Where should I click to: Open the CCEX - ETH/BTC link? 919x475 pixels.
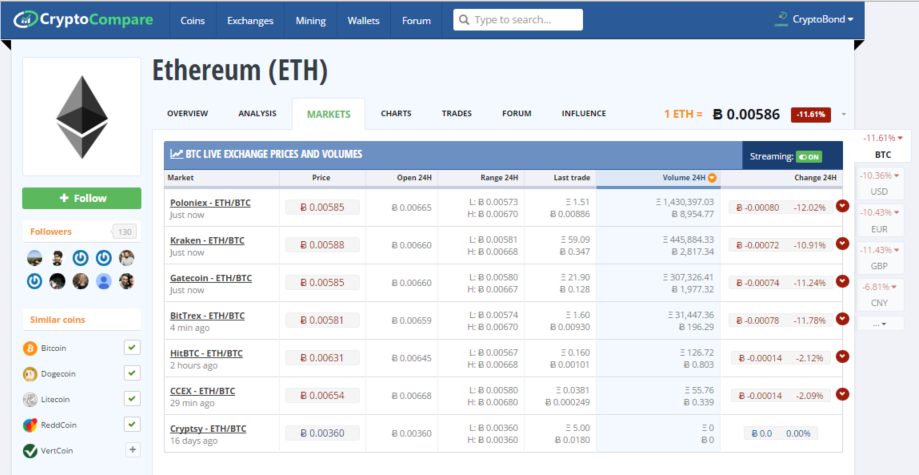203,391
